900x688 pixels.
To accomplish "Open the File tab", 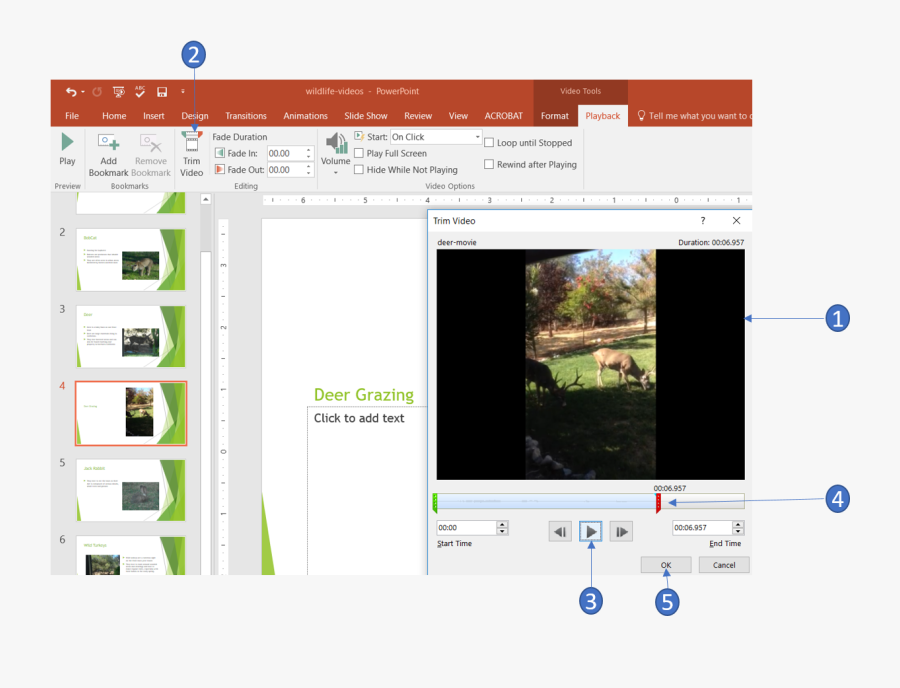I will coord(72,116).
